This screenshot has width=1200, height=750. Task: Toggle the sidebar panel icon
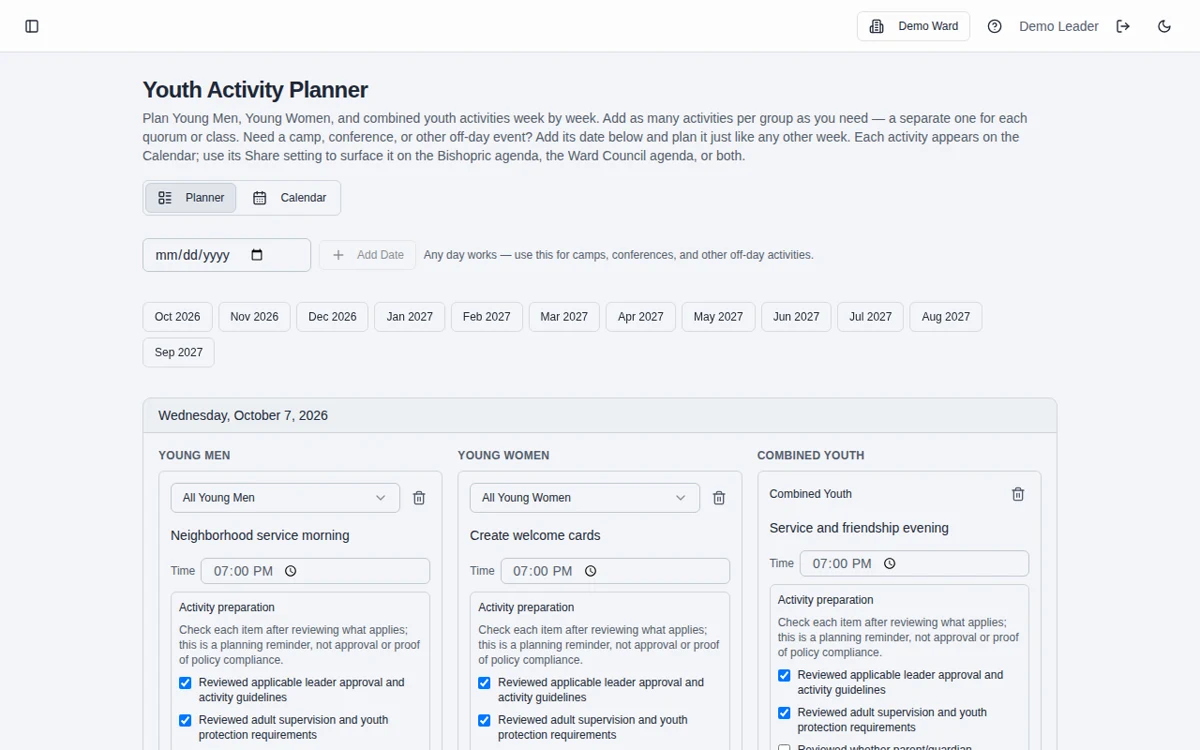(32, 26)
